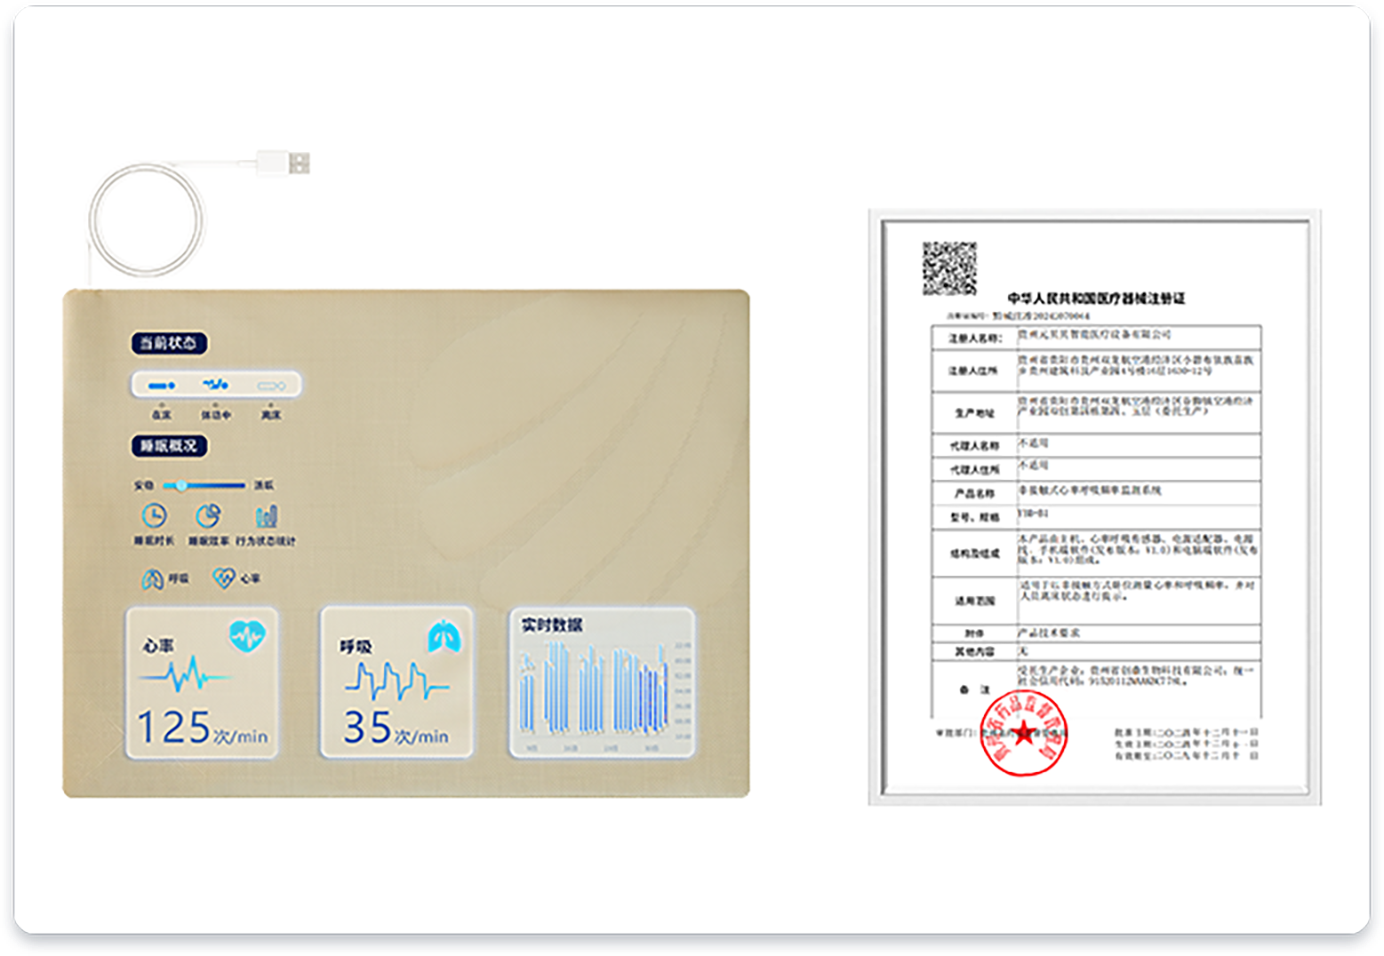Click the coiled white cable loop
This screenshot has width=1384, height=956.
pos(147,221)
